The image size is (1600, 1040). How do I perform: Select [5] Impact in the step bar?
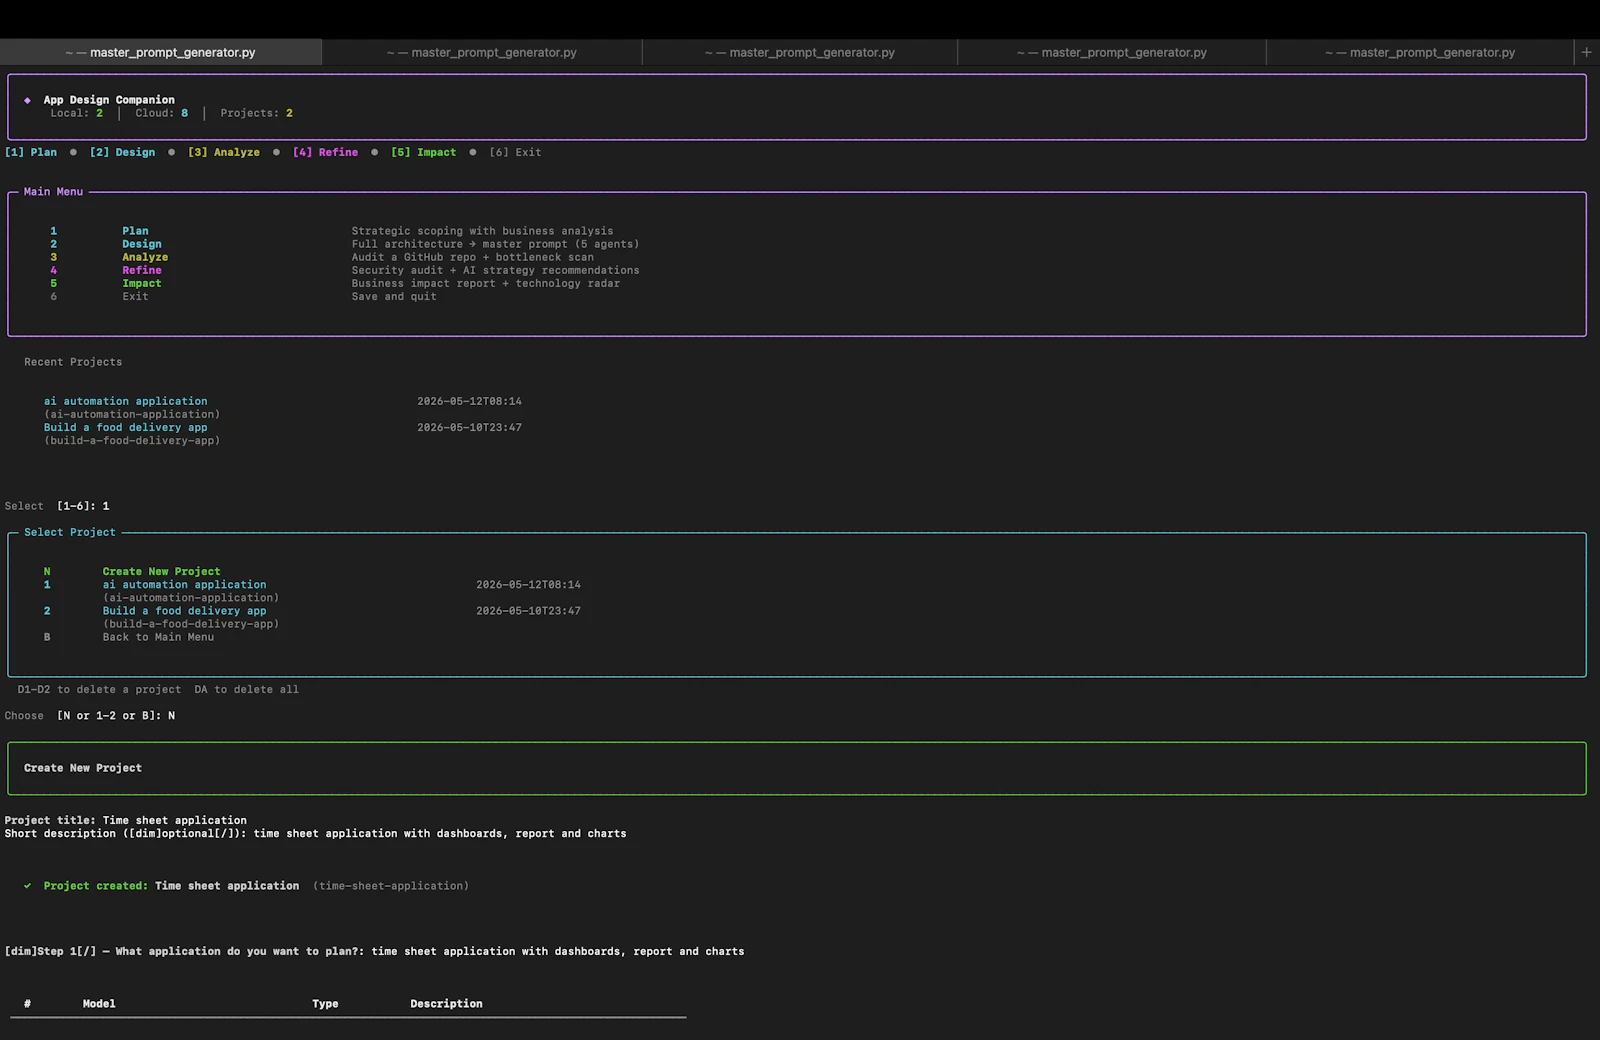pyautogui.click(x=423, y=152)
